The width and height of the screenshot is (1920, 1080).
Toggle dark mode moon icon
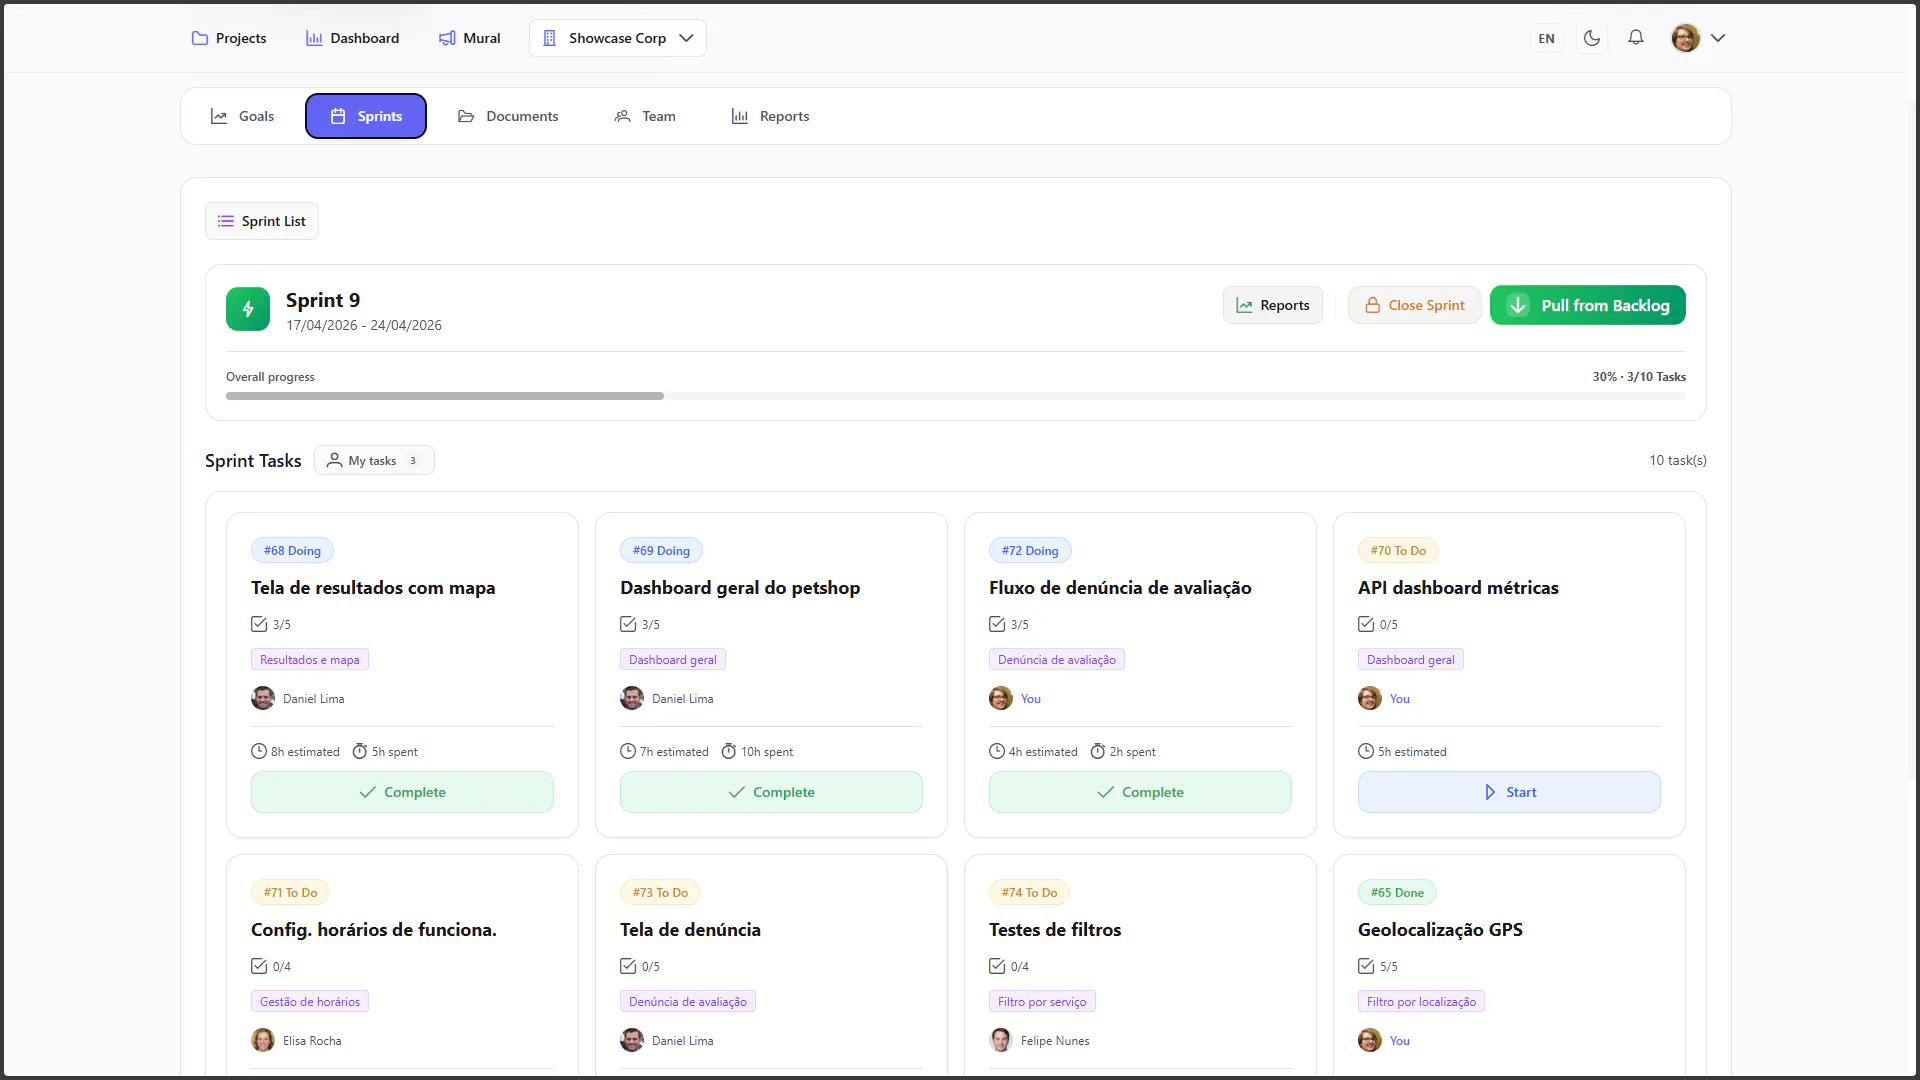[x=1592, y=38]
